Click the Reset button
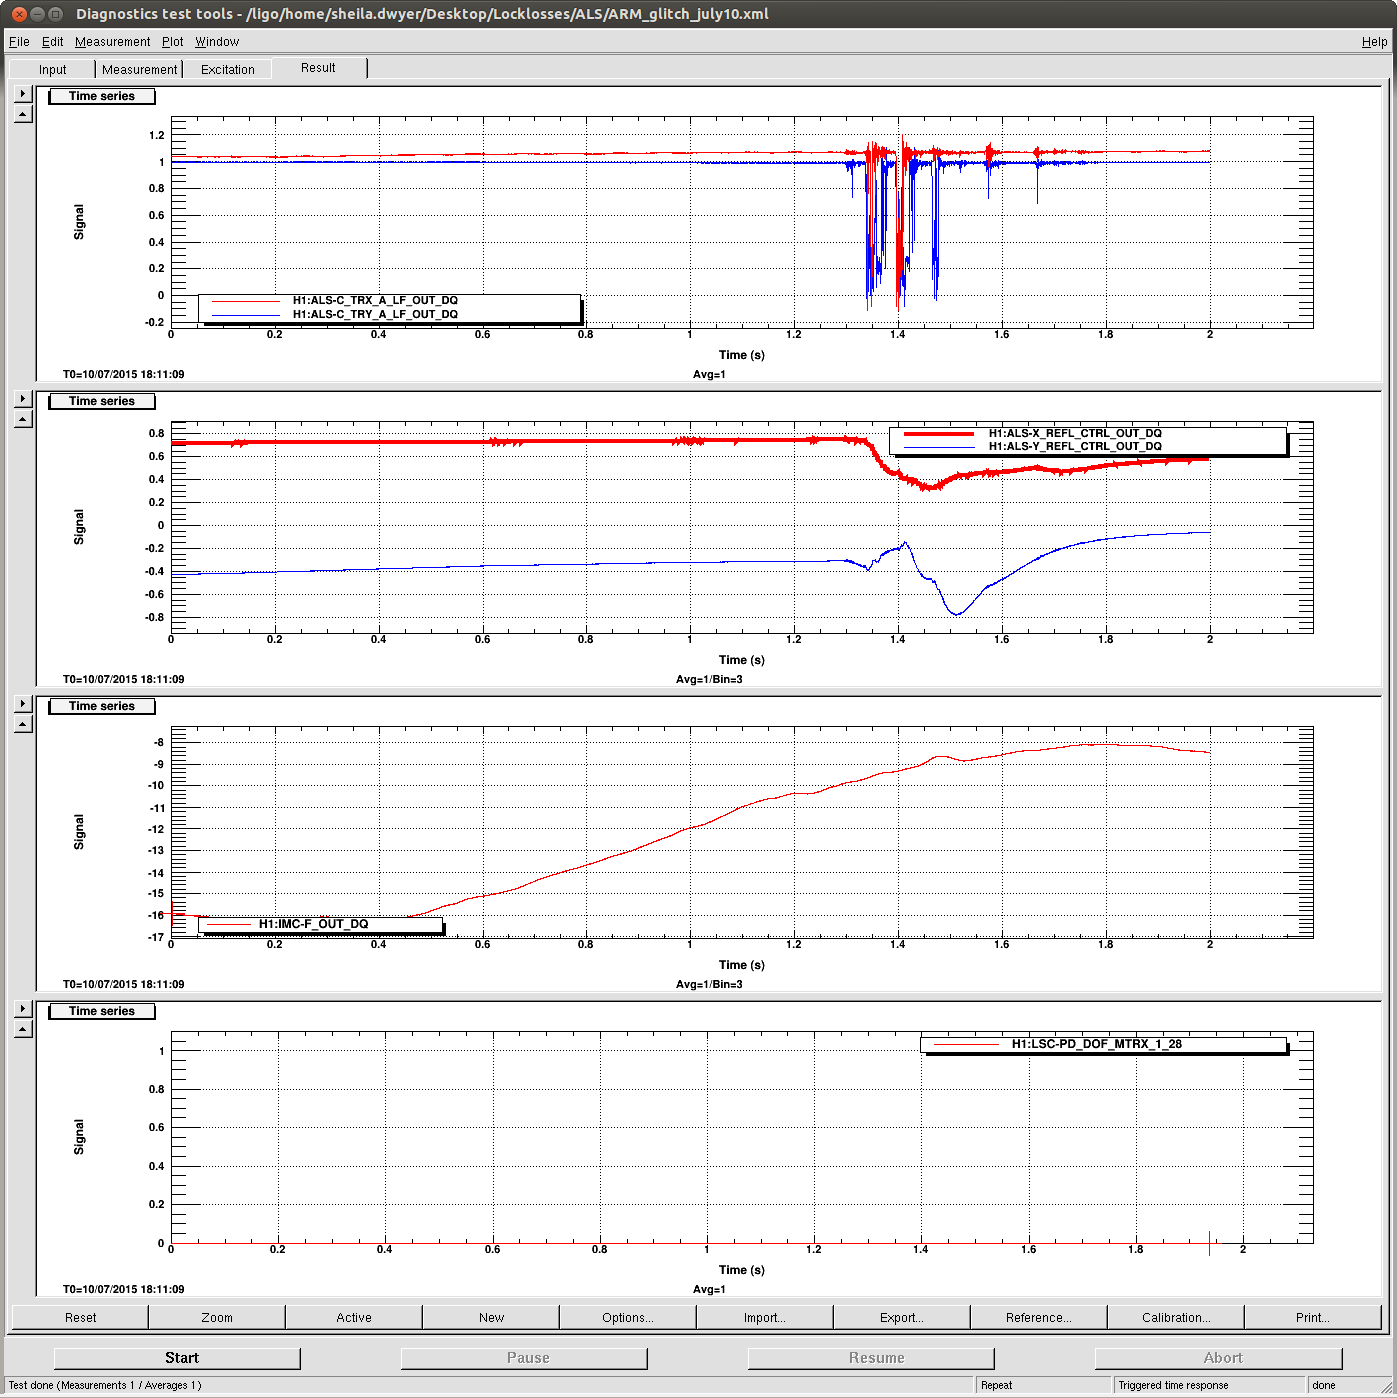Screen dimensions: 1397x1398 pyautogui.click(x=80, y=1317)
